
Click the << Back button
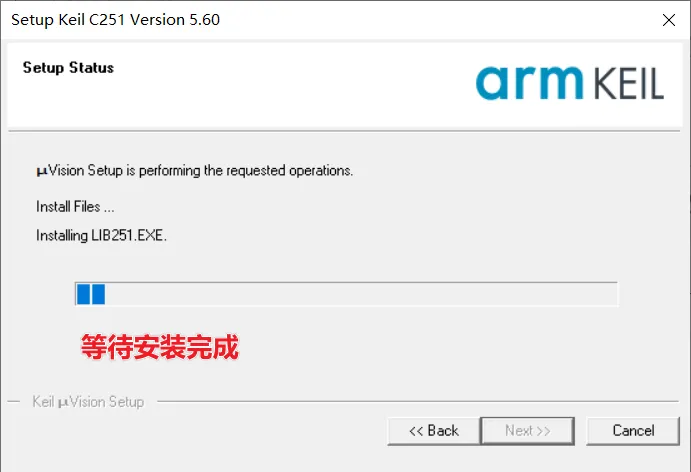[x=434, y=431]
